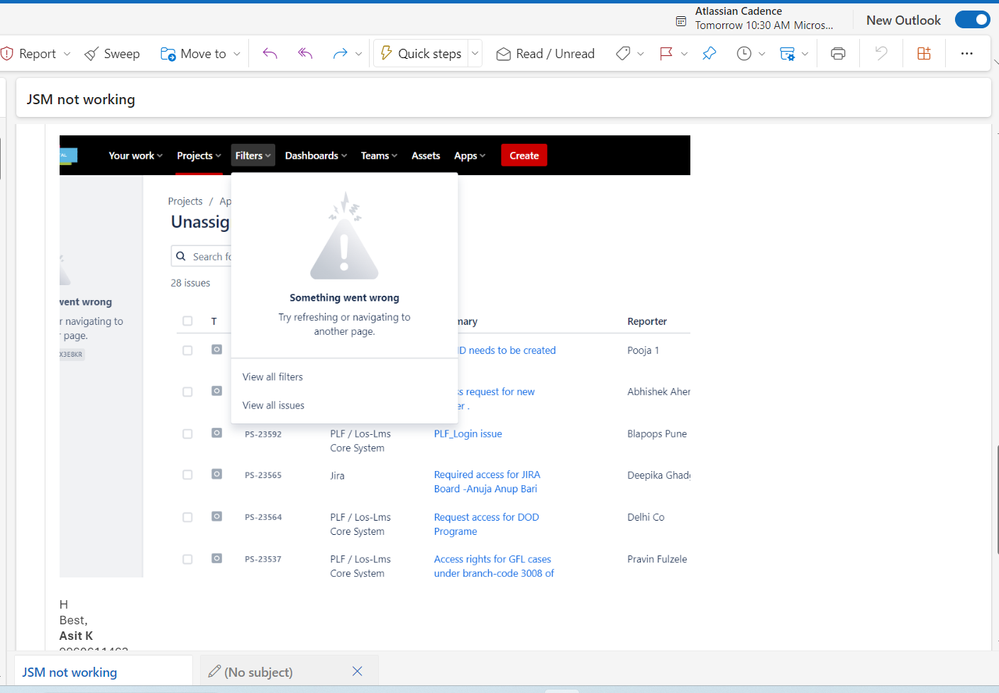This screenshot has width=999, height=693.
Task: Open the More options ellipsis
Action: click(967, 54)
